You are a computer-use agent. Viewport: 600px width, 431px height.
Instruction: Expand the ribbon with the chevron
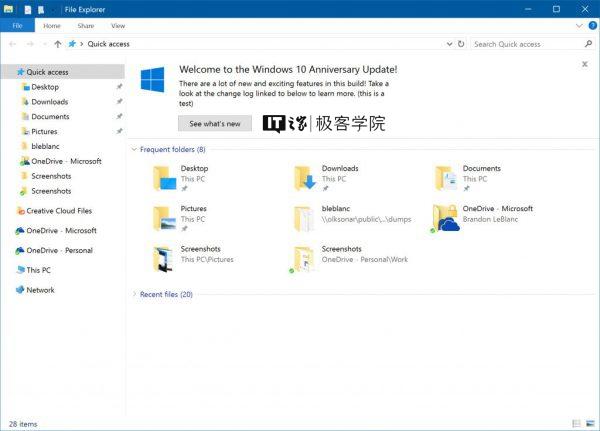pos(579,26)
